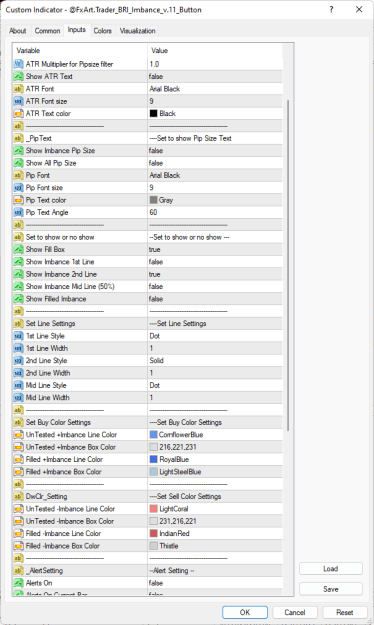The height and width of the screenshot is (625, 374).
Task: Click the string icon next to _PipText
Action: (x=18, y=138)
